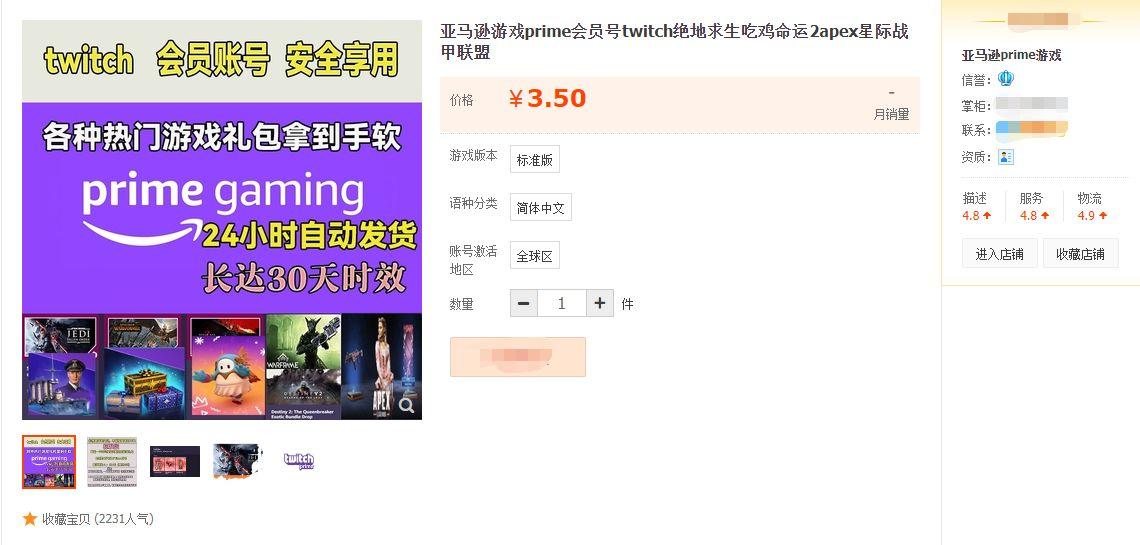Click the minus icon to decrease quantity
Viewport: 1140px width, 545px height.
click(x=523, y=303)
